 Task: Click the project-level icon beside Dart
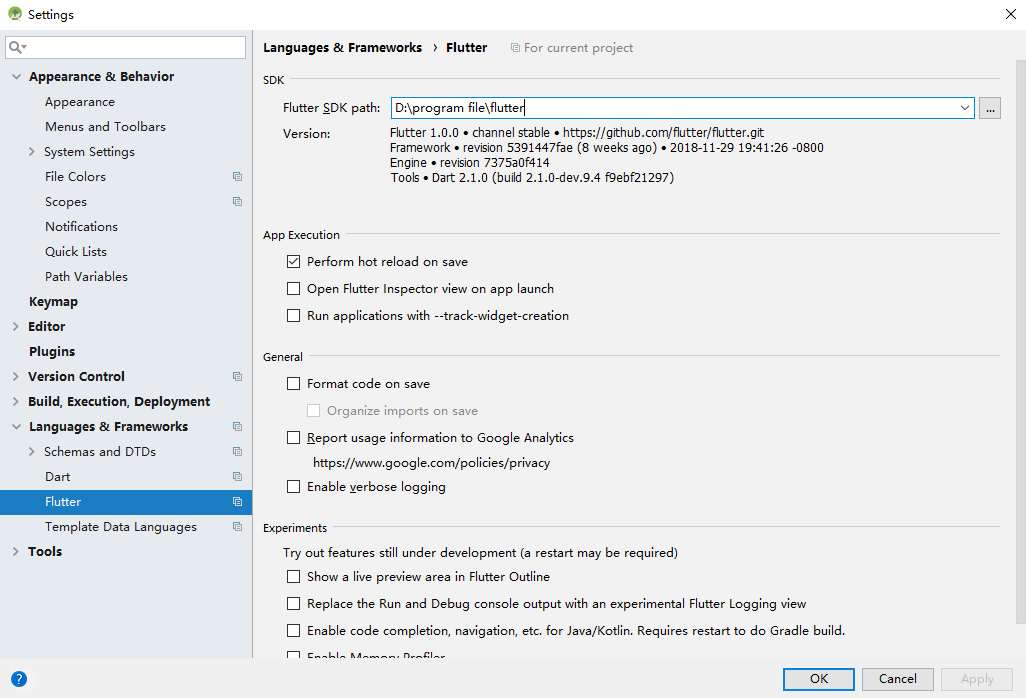coord(238,476)
